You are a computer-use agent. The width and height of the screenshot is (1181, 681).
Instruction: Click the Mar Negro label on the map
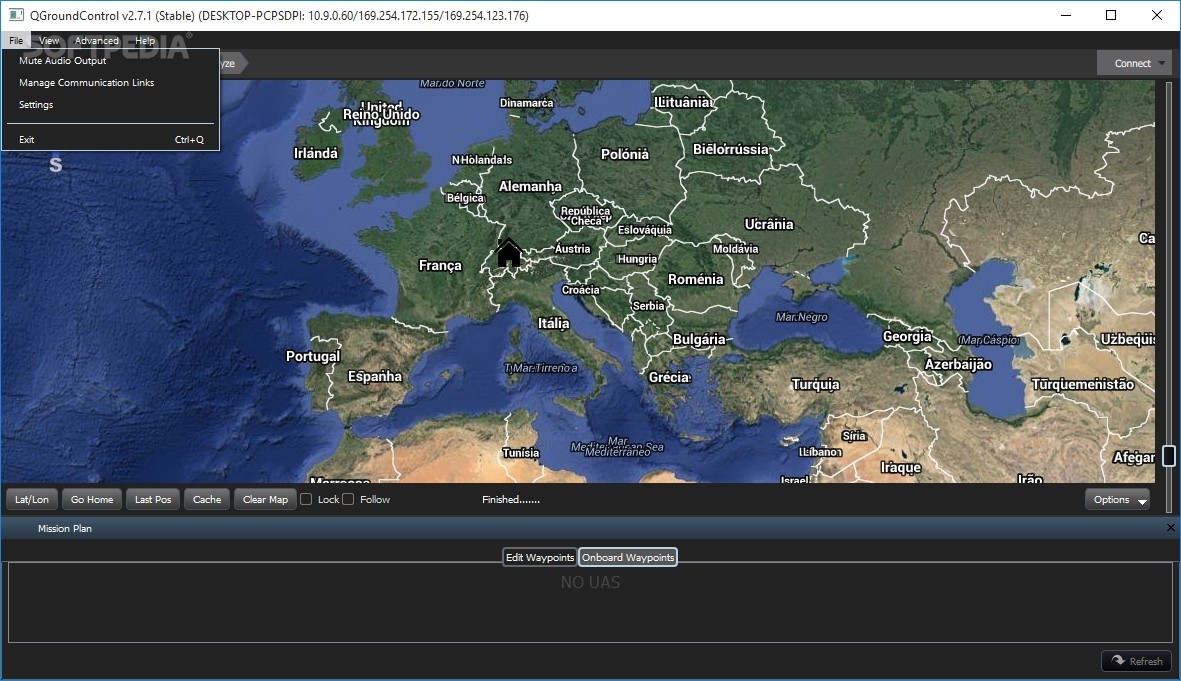click(801, 317)
